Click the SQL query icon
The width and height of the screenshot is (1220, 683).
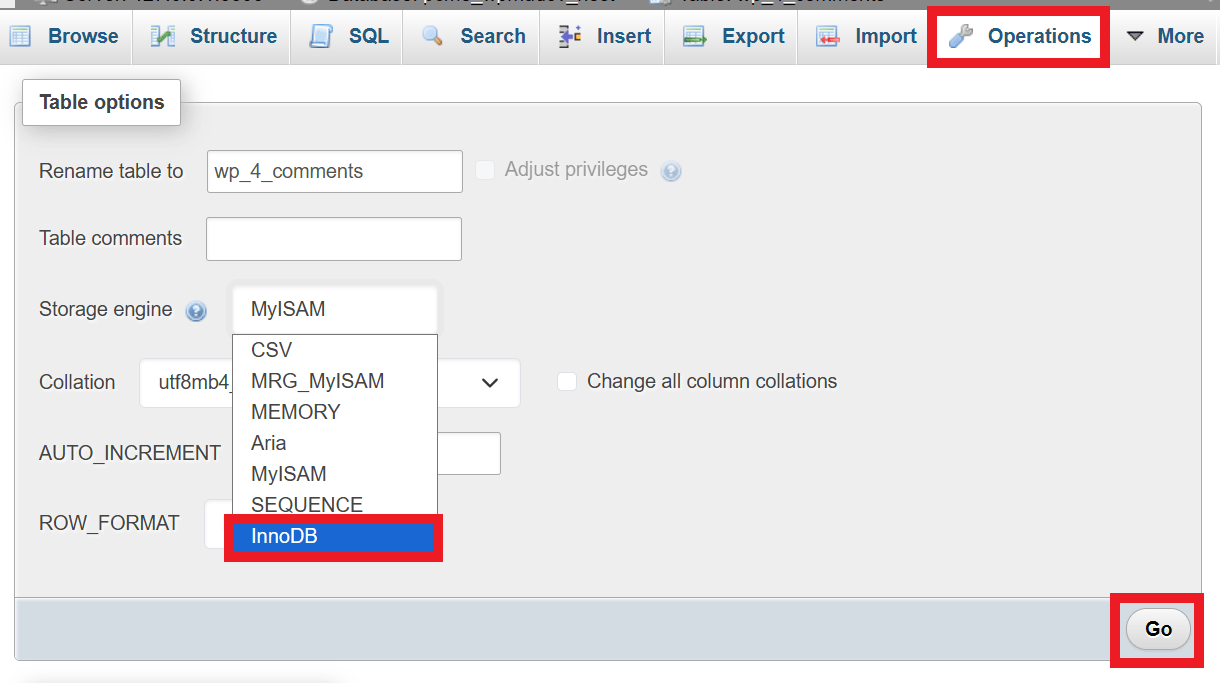tap(321, 36)
